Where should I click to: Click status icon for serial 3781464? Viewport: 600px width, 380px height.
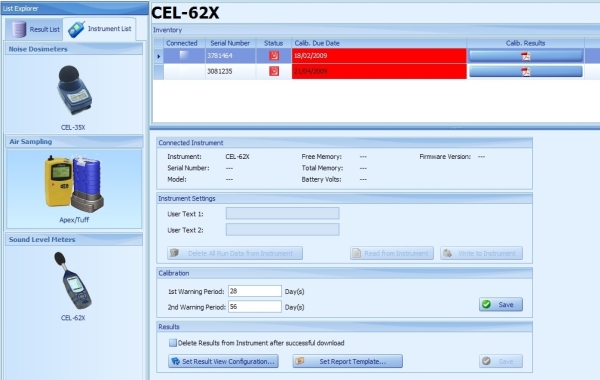tap(274, 55)
